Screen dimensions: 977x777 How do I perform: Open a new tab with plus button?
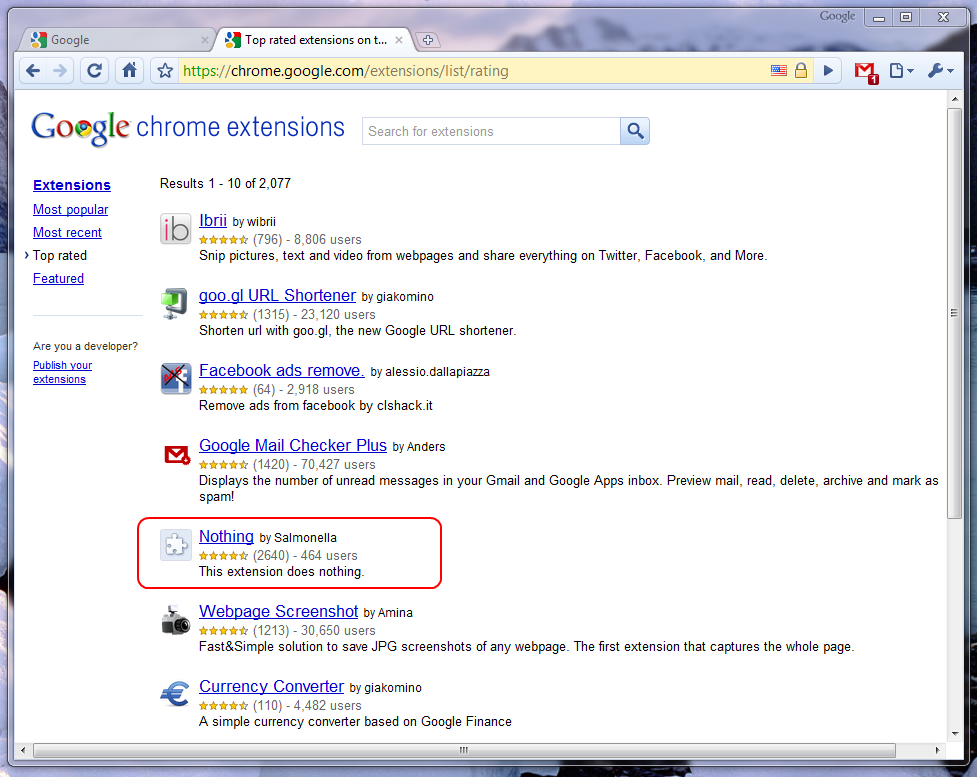pos(428,40)
